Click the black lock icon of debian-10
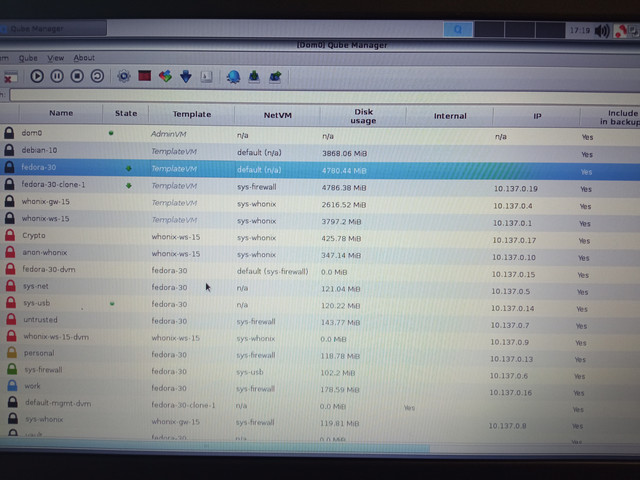Viewport: 640px width, 480px height. pos(9,150)
